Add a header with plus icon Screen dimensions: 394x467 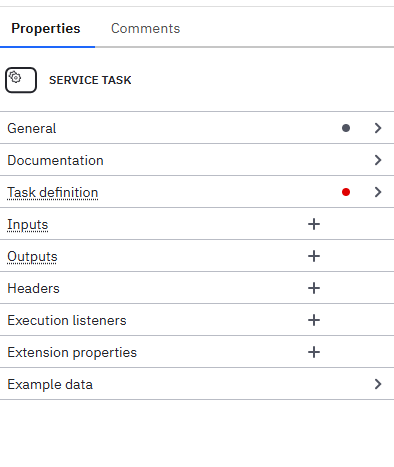[314, 288]
